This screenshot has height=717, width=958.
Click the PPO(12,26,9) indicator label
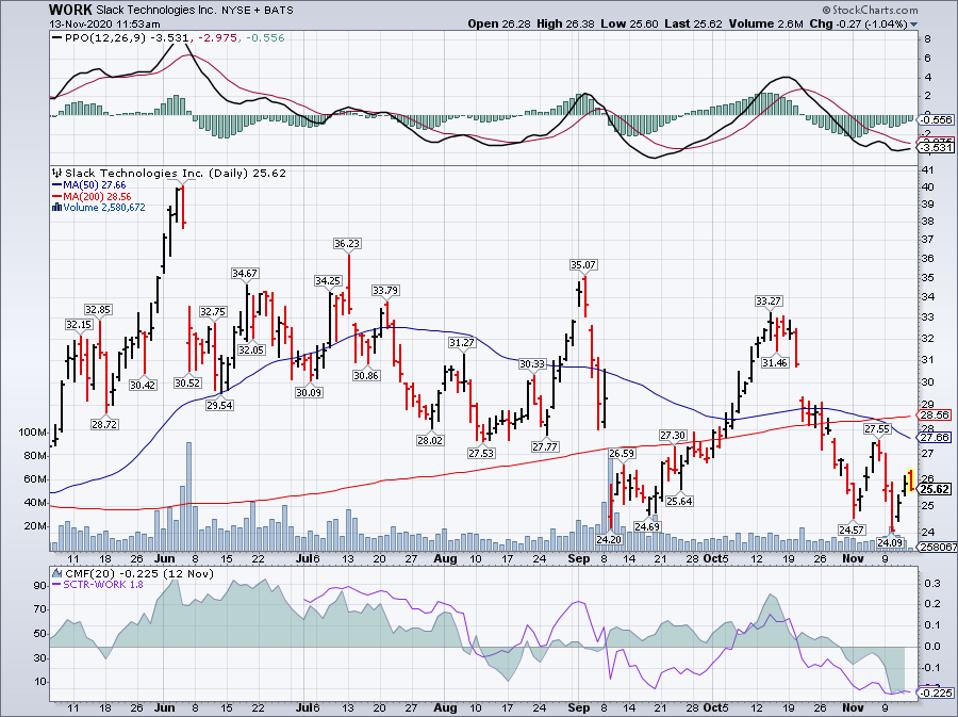click(107, 38)
